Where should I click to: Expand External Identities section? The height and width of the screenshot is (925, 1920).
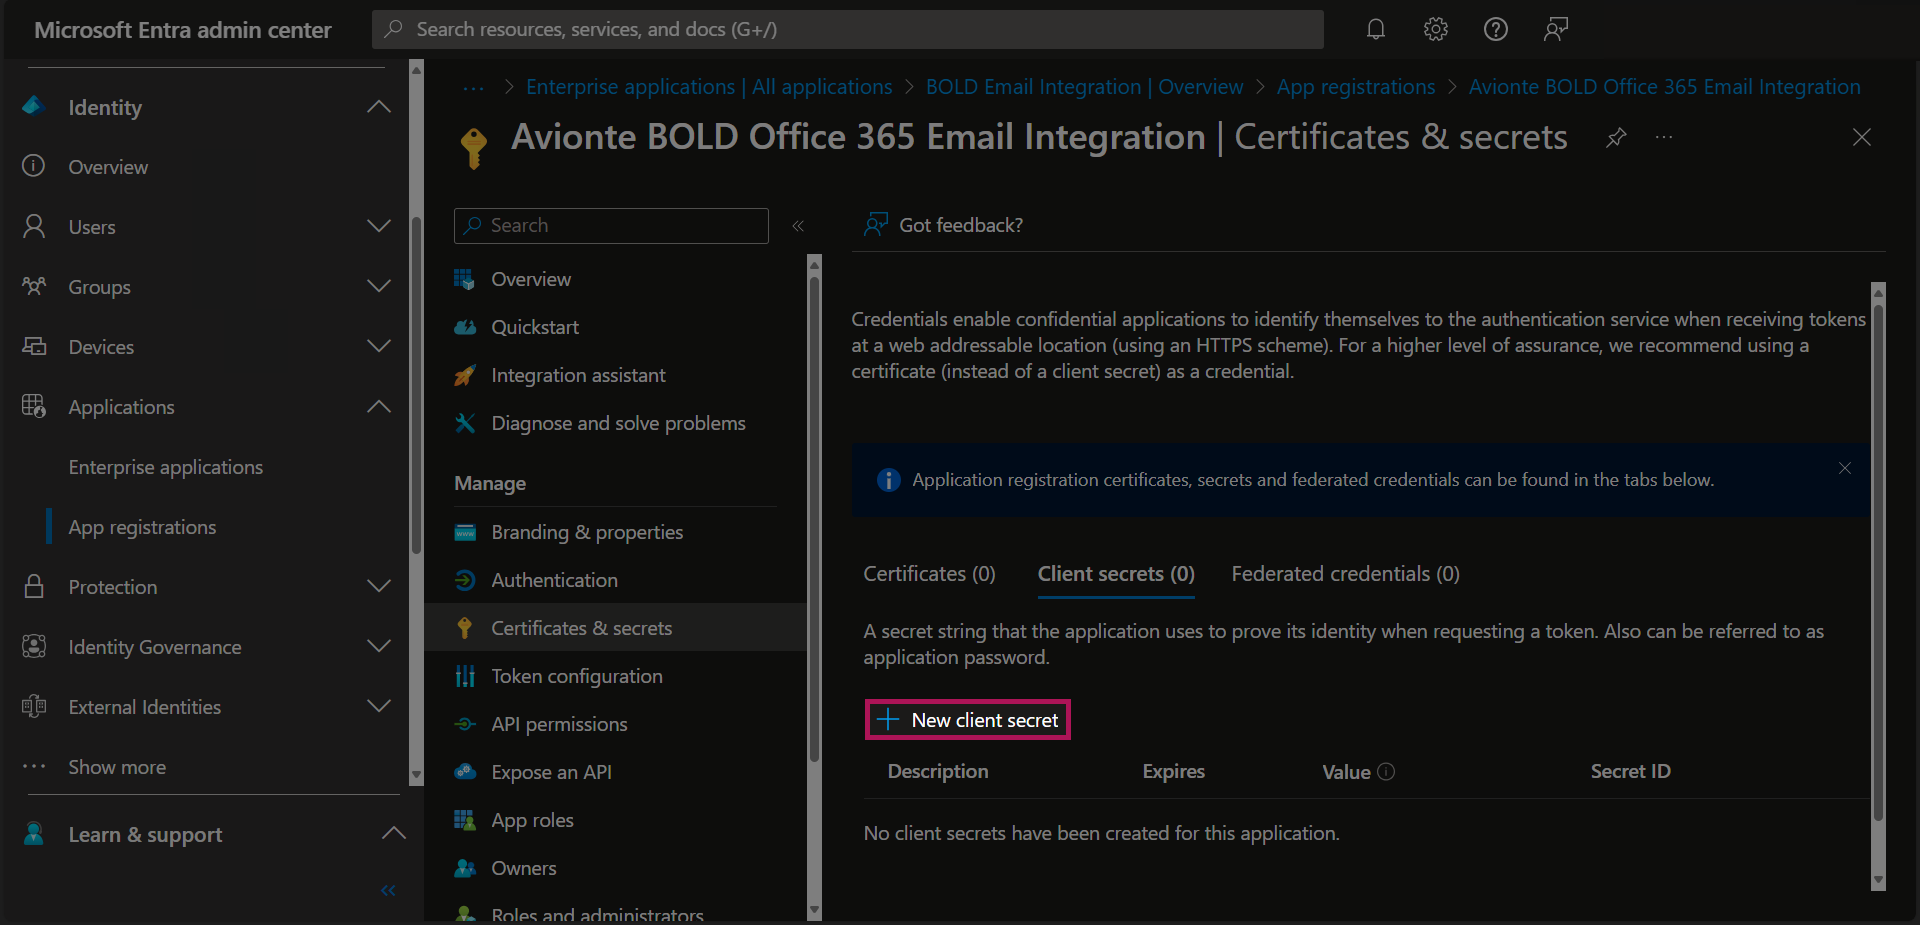click(x=379, y=706)
